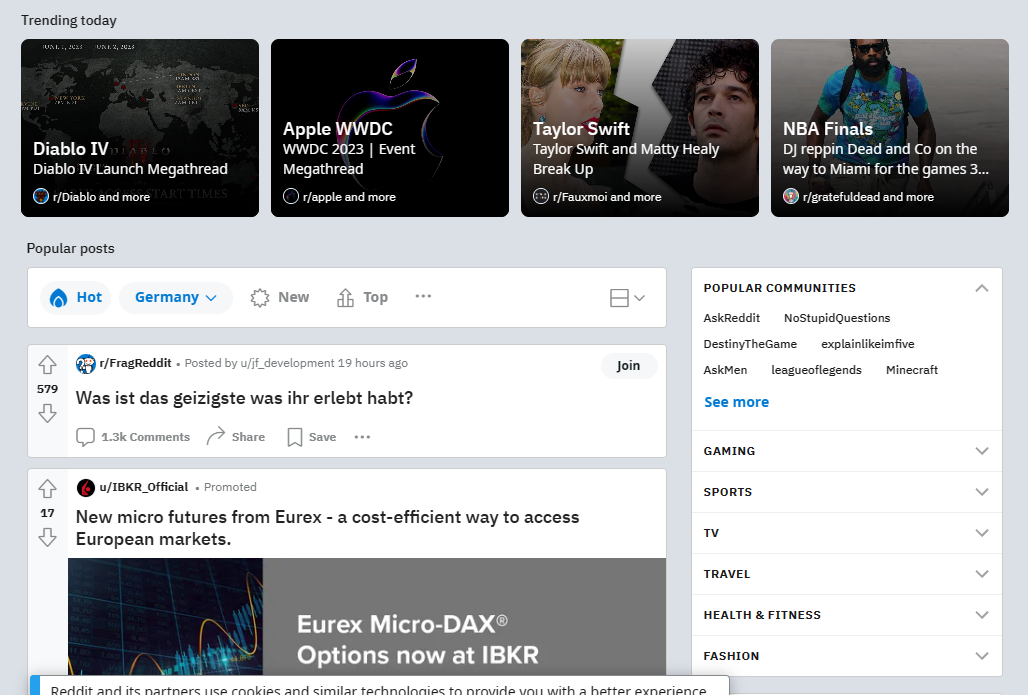Screen dimensions: 1028x695
Task: Open more sort options ellipsis
Action: pos(424,296)
